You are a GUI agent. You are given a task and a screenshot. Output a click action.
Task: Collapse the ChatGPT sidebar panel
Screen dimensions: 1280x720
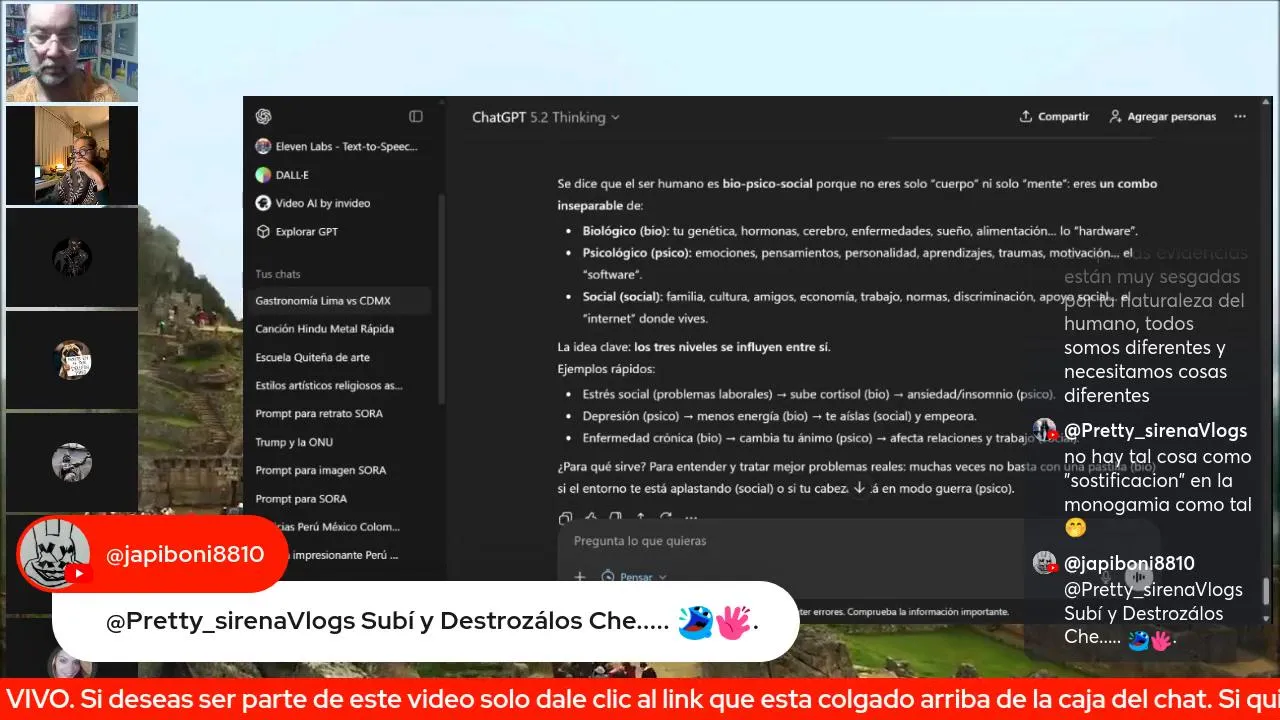(x=416, y=116)
